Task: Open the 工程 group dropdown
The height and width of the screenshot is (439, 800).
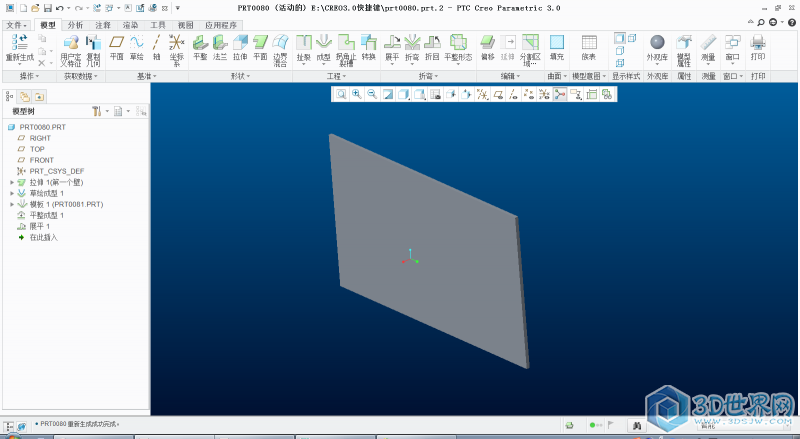Action: pyautogui.click(x=336, y=76)
